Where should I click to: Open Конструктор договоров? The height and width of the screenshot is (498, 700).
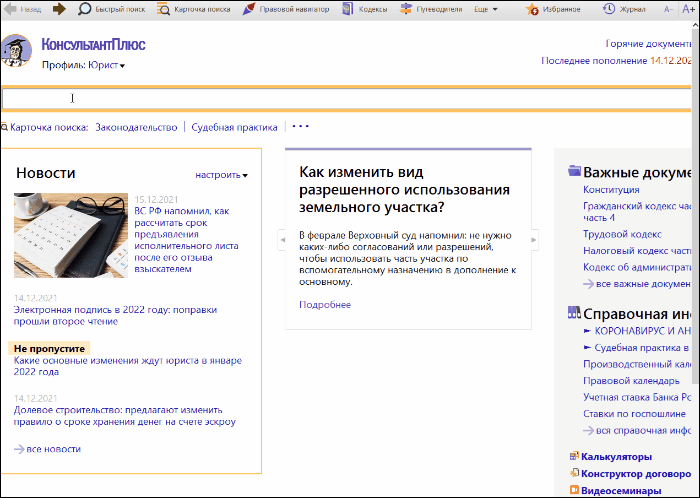coord(636,474)
